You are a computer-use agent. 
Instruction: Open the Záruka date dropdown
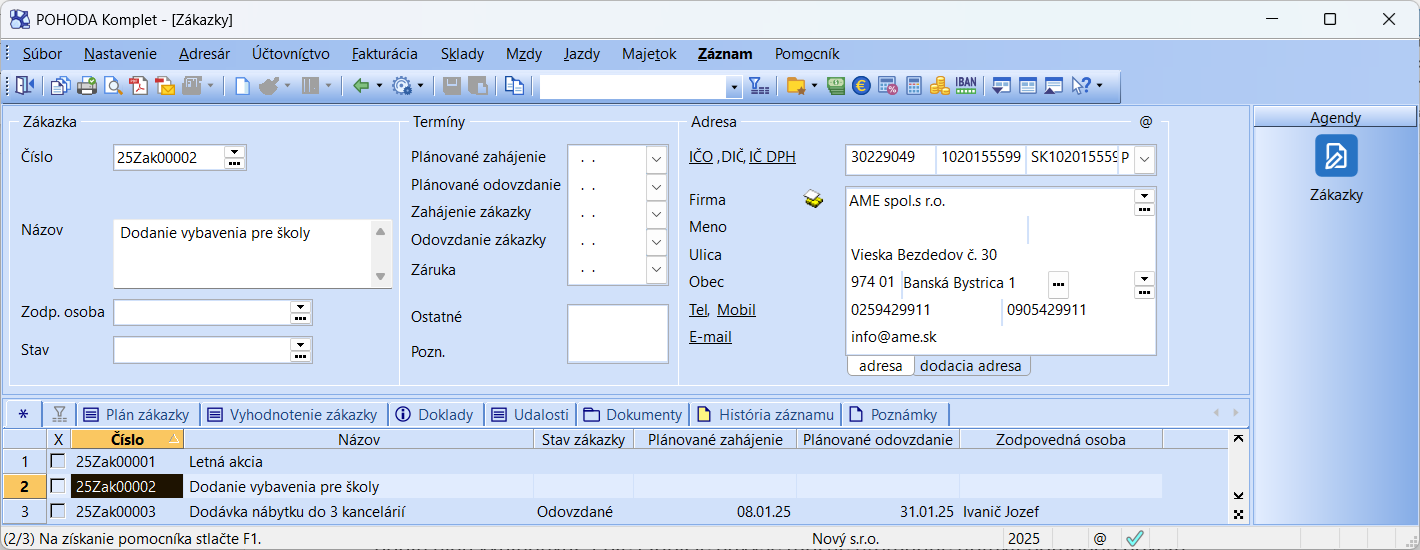(656, 270)
